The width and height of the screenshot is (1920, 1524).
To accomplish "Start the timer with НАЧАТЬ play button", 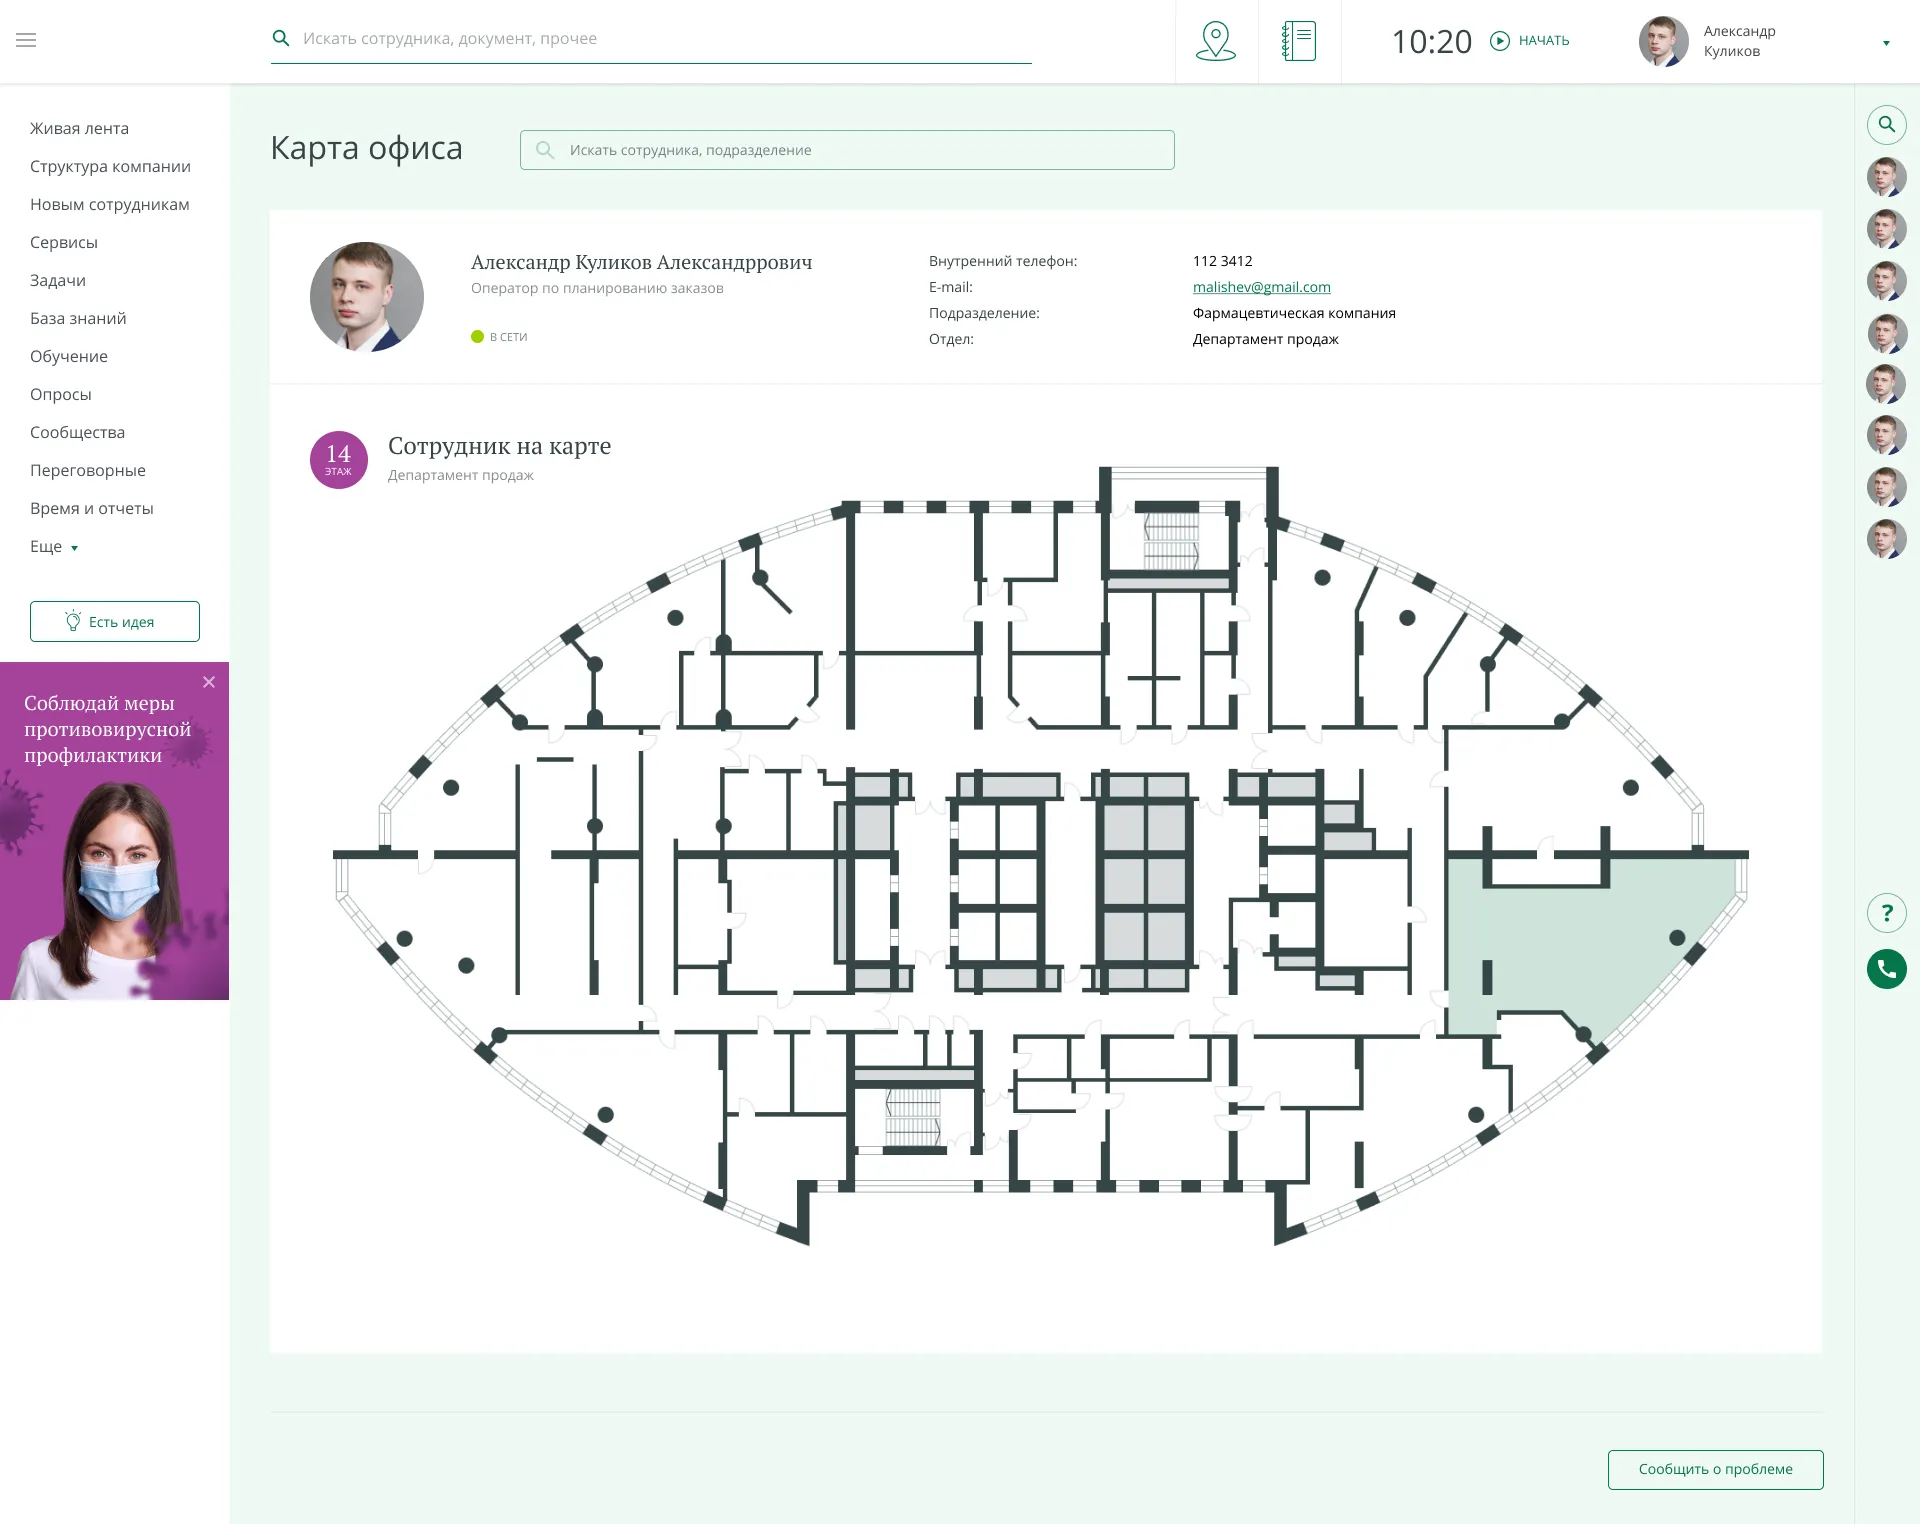I will (x=1500, y=41).
